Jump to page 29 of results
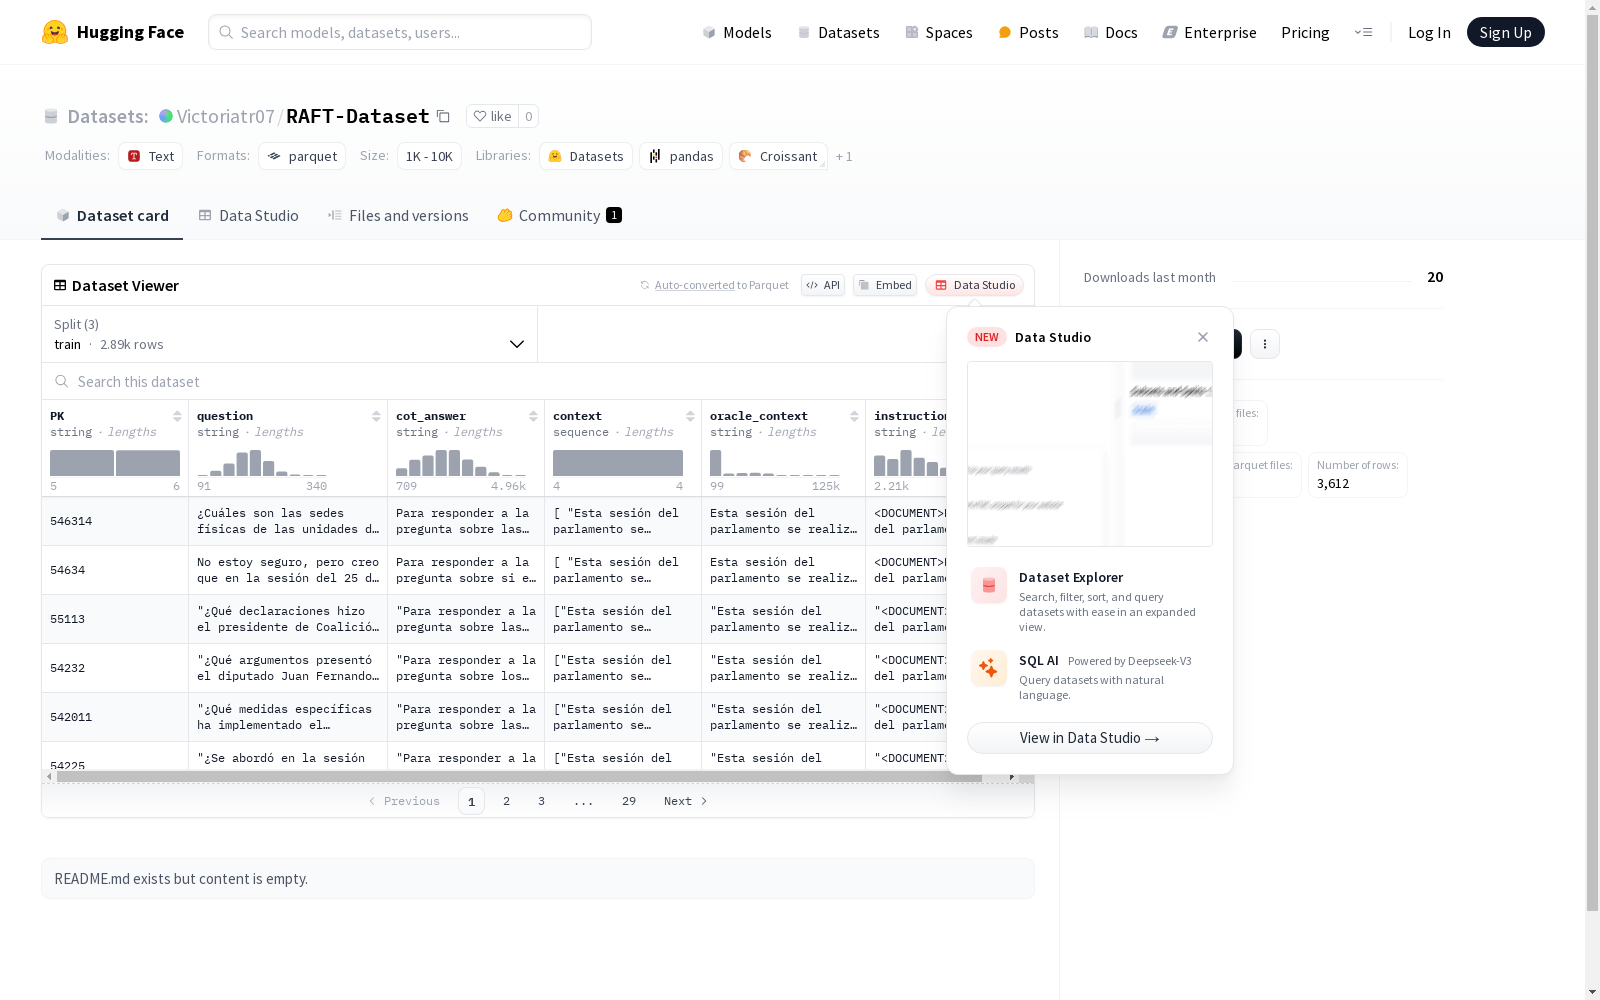The width and height of the screenshot is (1600, 1000). click(629, 801)
